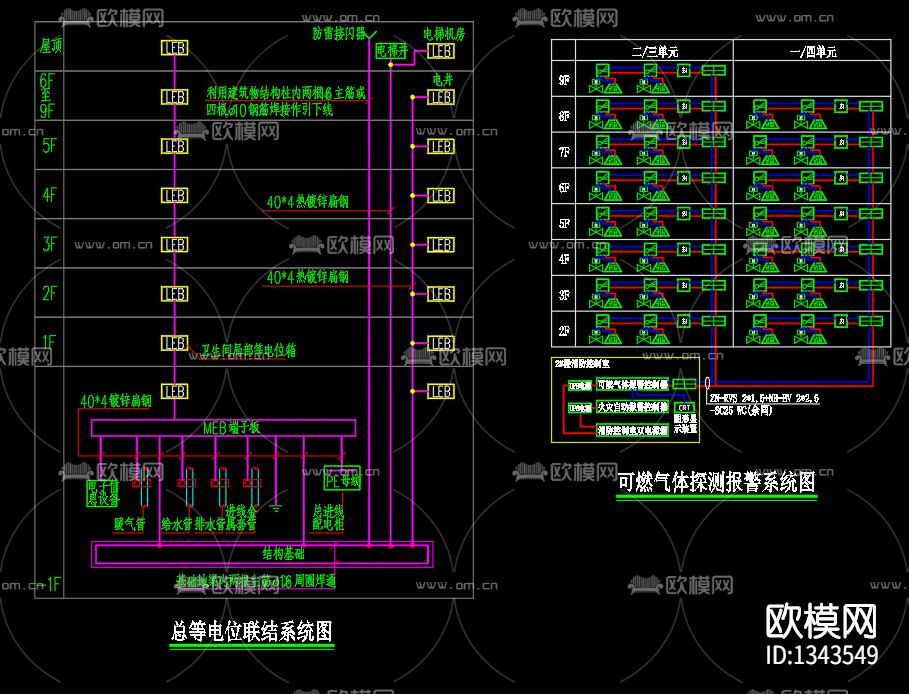Click the 电梯井 green box symbol
The width and height of the screenshot is (909, 694).
392,51
